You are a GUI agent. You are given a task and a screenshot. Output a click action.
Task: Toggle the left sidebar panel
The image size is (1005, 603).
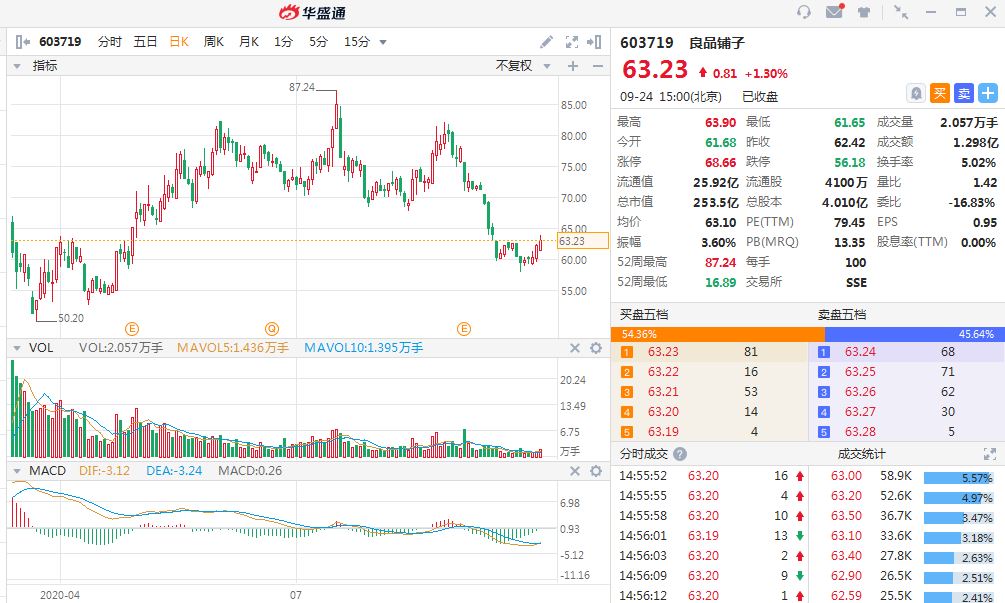coord(23,42)
